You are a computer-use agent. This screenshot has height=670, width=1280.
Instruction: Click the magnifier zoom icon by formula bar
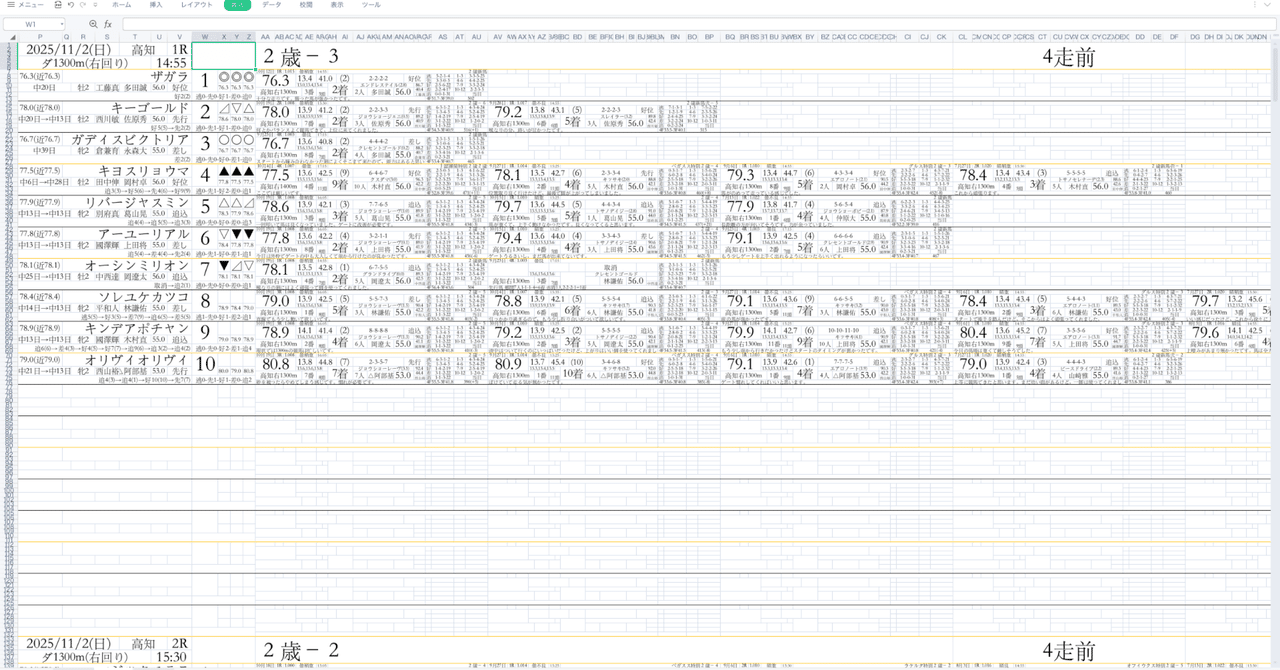coord(93,24)
